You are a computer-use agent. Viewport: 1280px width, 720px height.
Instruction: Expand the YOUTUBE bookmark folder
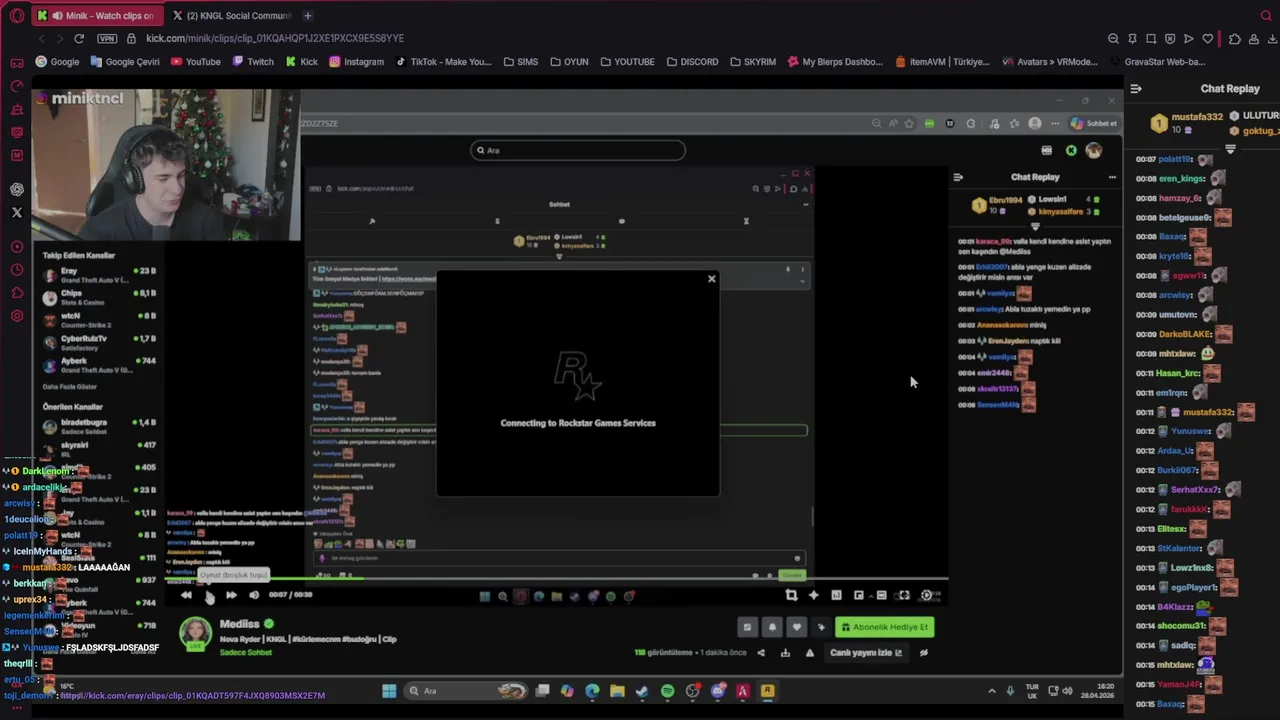pos(627,61)
